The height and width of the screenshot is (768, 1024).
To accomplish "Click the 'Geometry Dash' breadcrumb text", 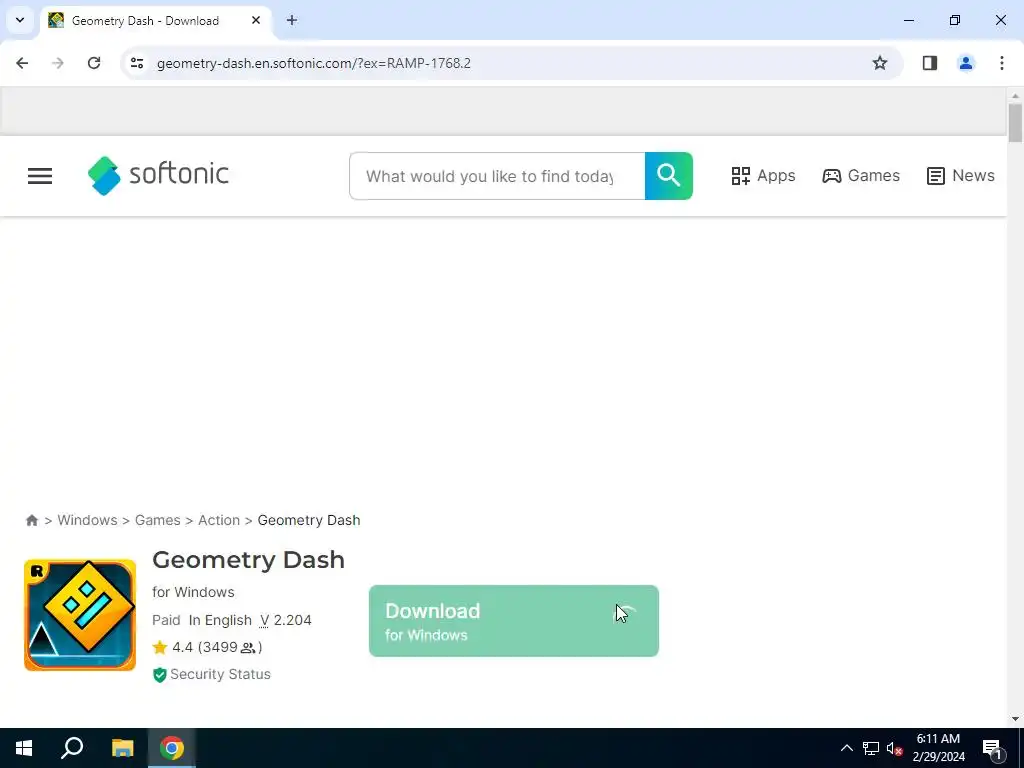I will (x=309, y=520).
